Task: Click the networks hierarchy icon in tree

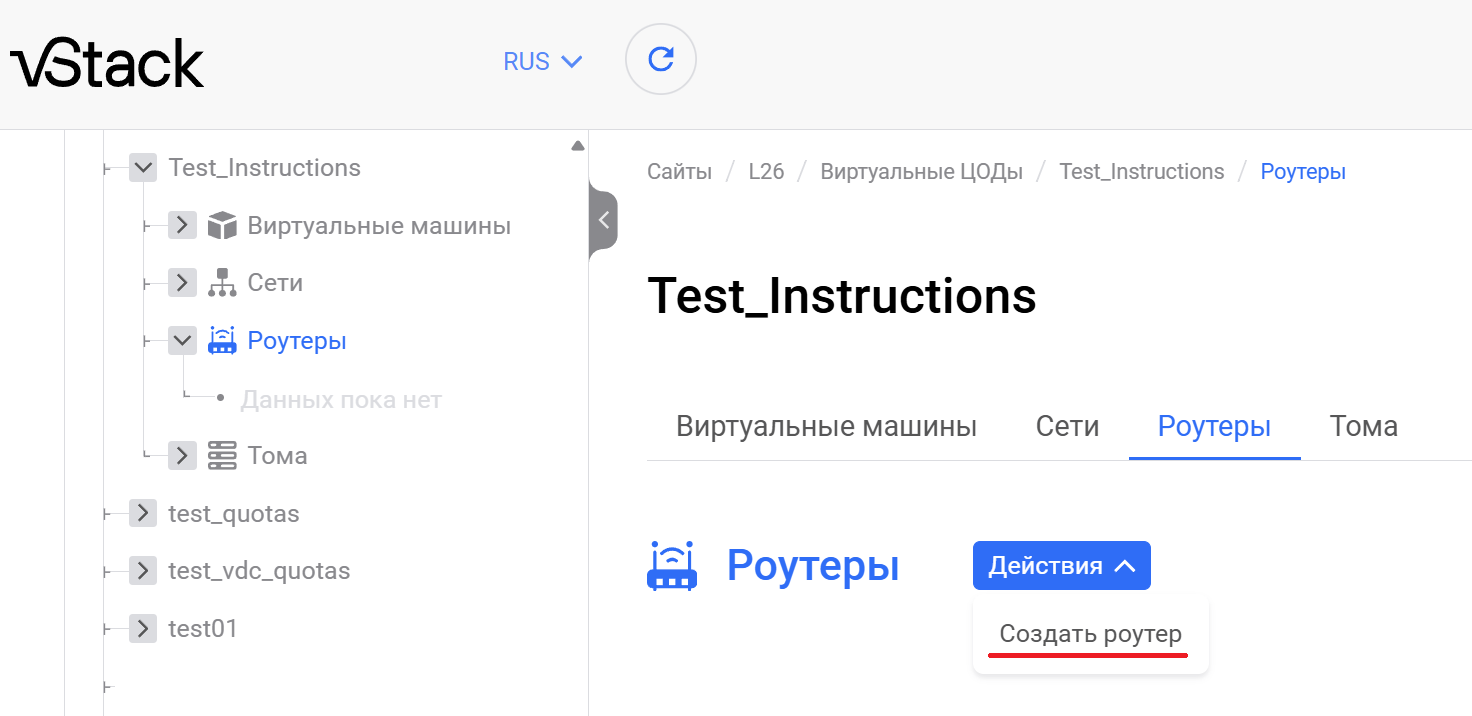Action: [x=222, y=283]
